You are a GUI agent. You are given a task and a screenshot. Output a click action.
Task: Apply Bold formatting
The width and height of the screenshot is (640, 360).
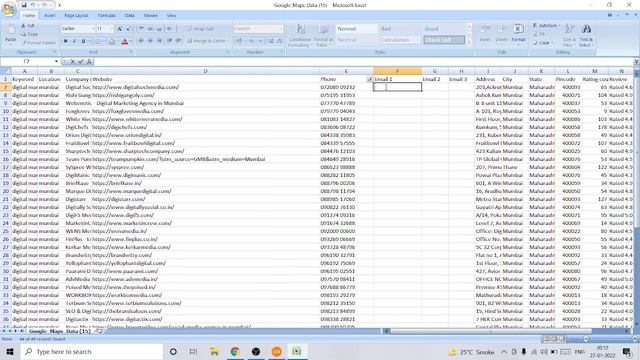65,41
